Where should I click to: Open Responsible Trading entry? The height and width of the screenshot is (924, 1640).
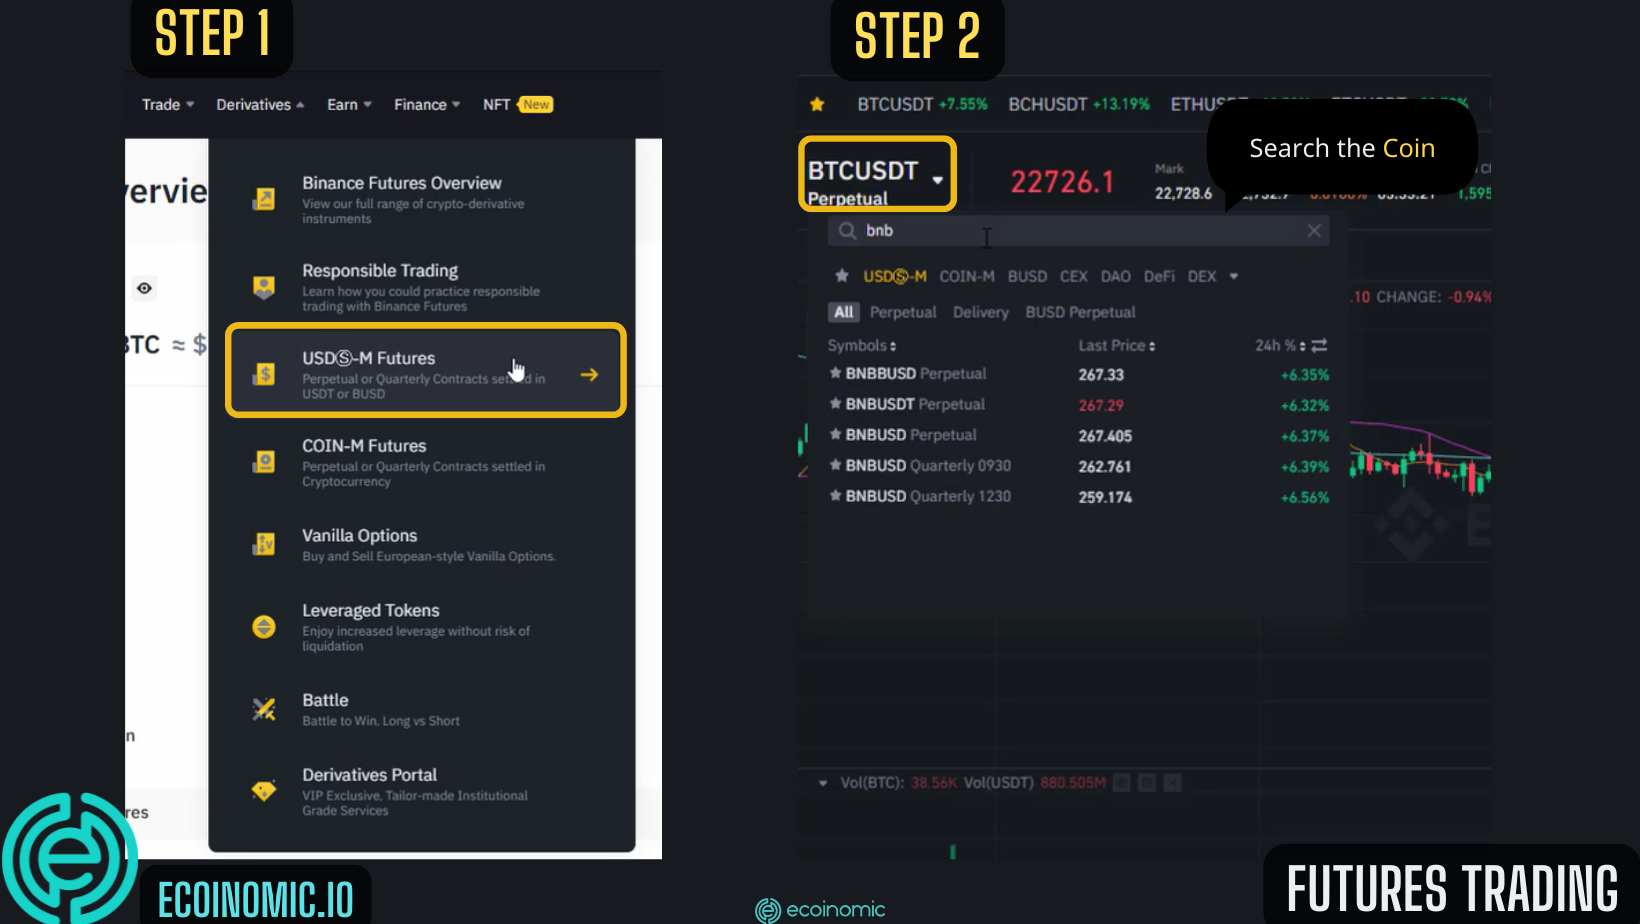point(422,287)
